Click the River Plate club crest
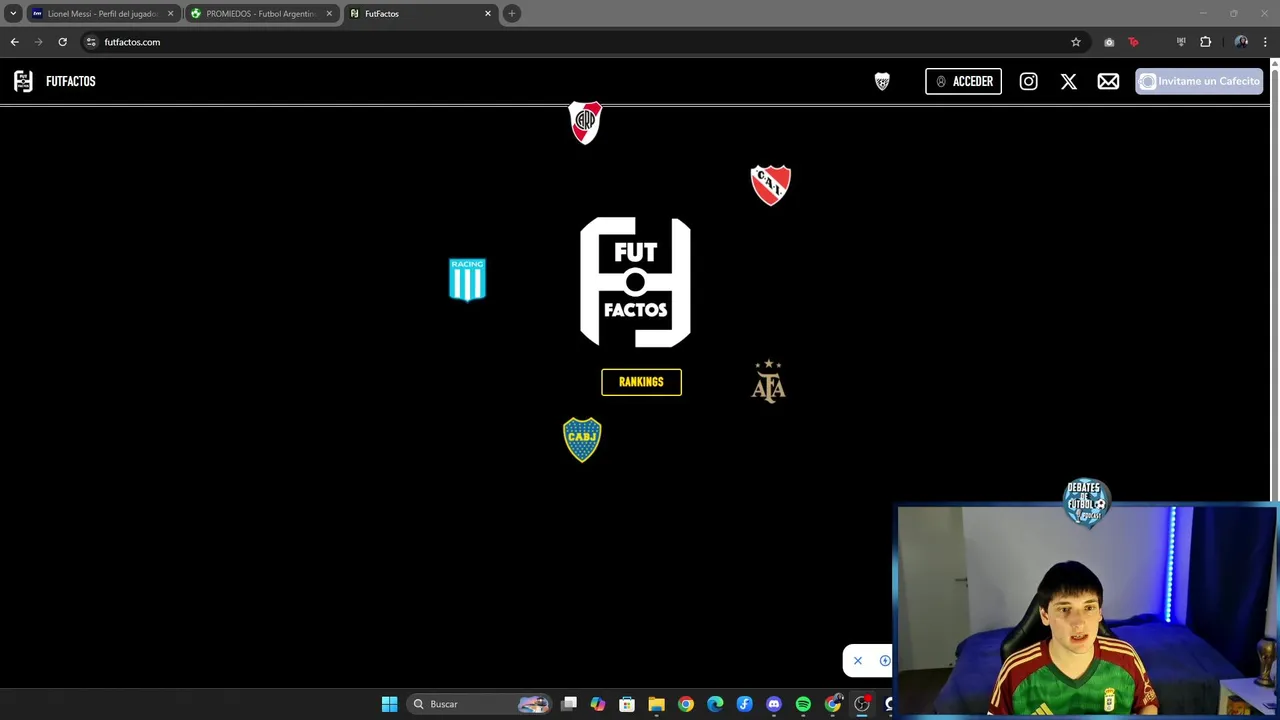Image resolution: width=1280 pixels, height=720 pixels. click(585, 122)
